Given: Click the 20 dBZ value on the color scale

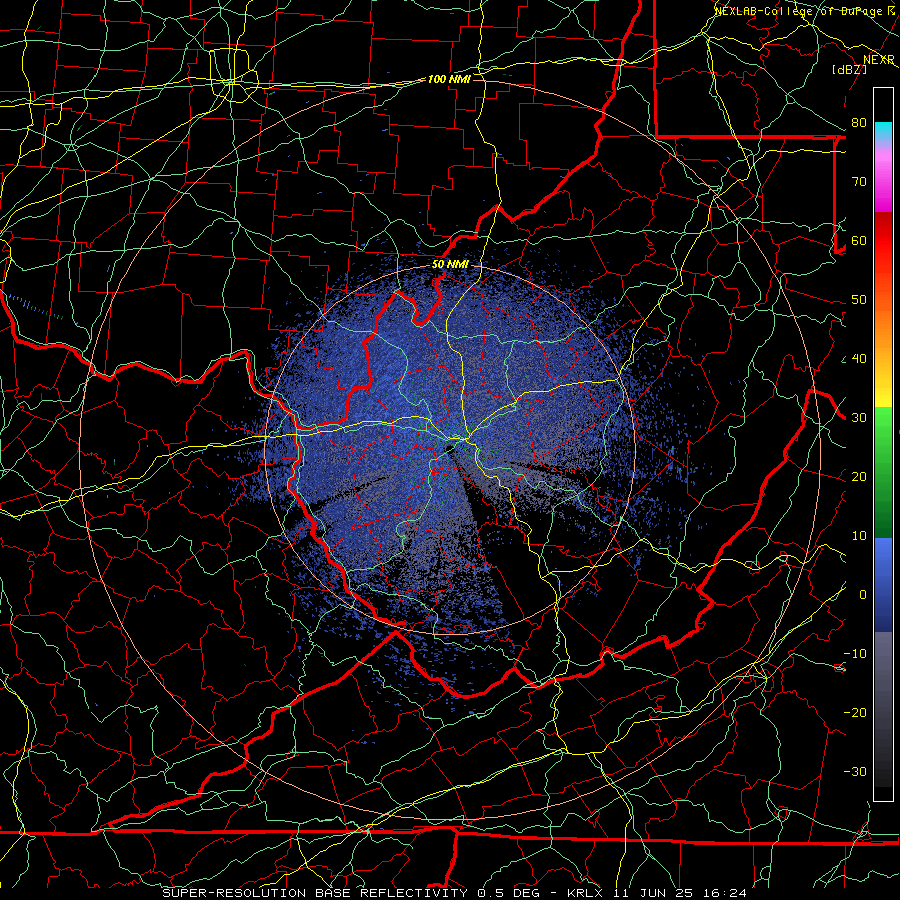Looking at the screenshot, I should (859, 477).
